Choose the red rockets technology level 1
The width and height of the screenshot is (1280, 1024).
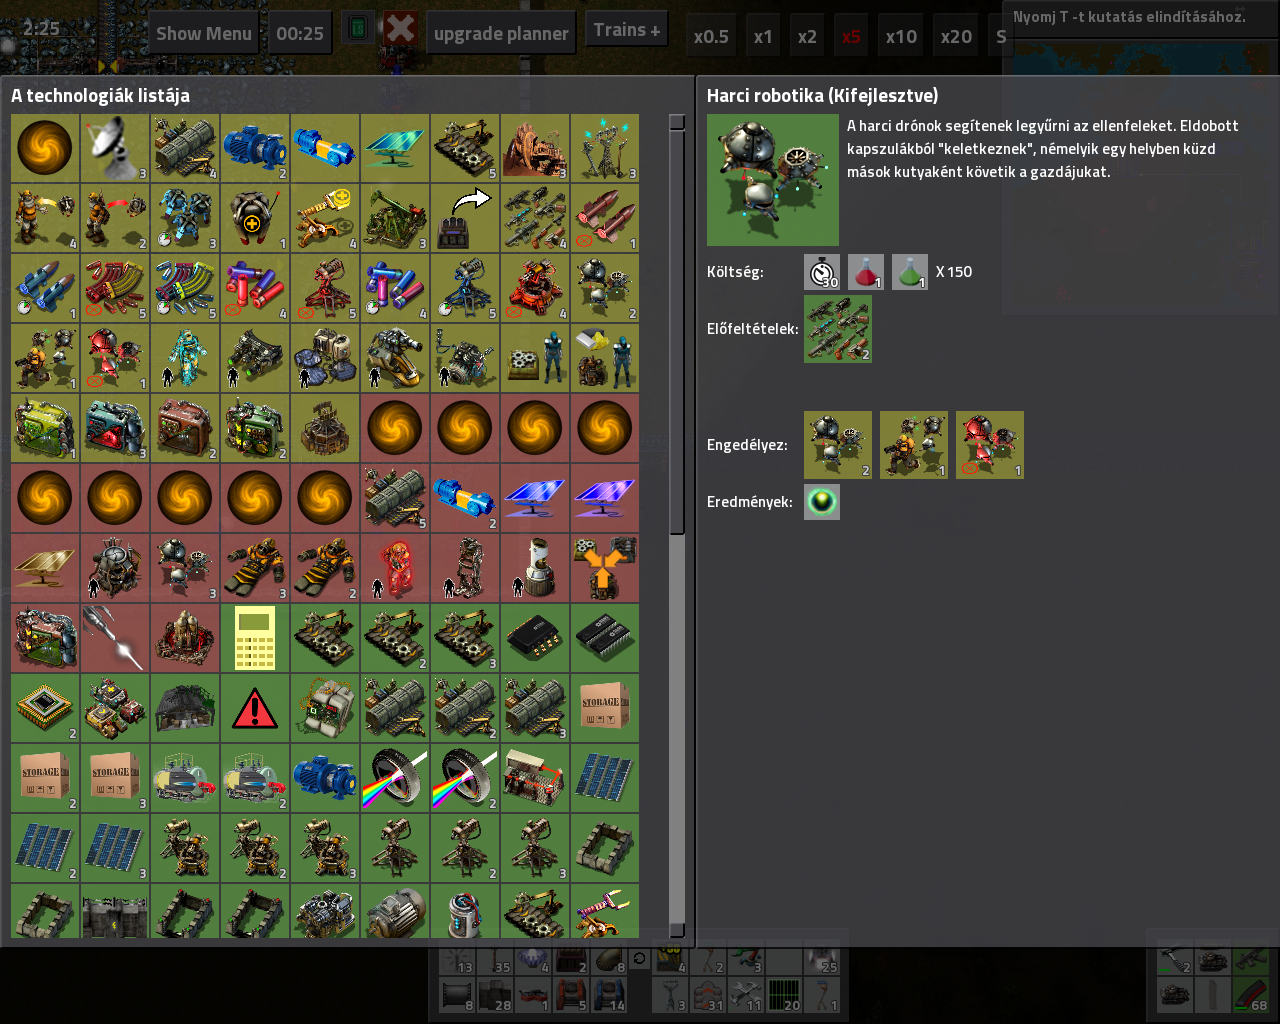click(x=605, y=218)
